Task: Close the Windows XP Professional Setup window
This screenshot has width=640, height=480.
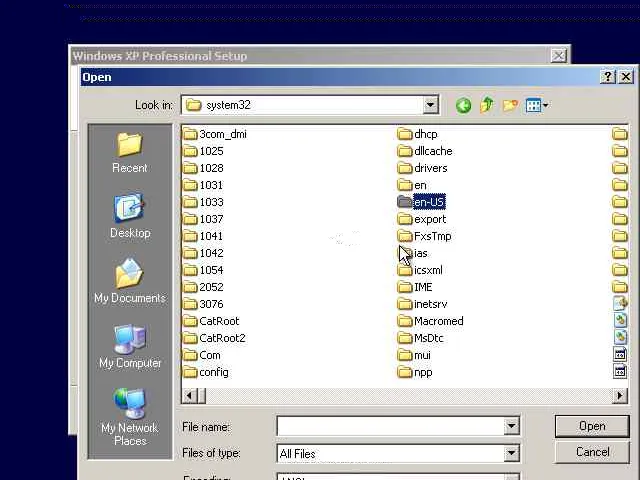Action: 558,56
